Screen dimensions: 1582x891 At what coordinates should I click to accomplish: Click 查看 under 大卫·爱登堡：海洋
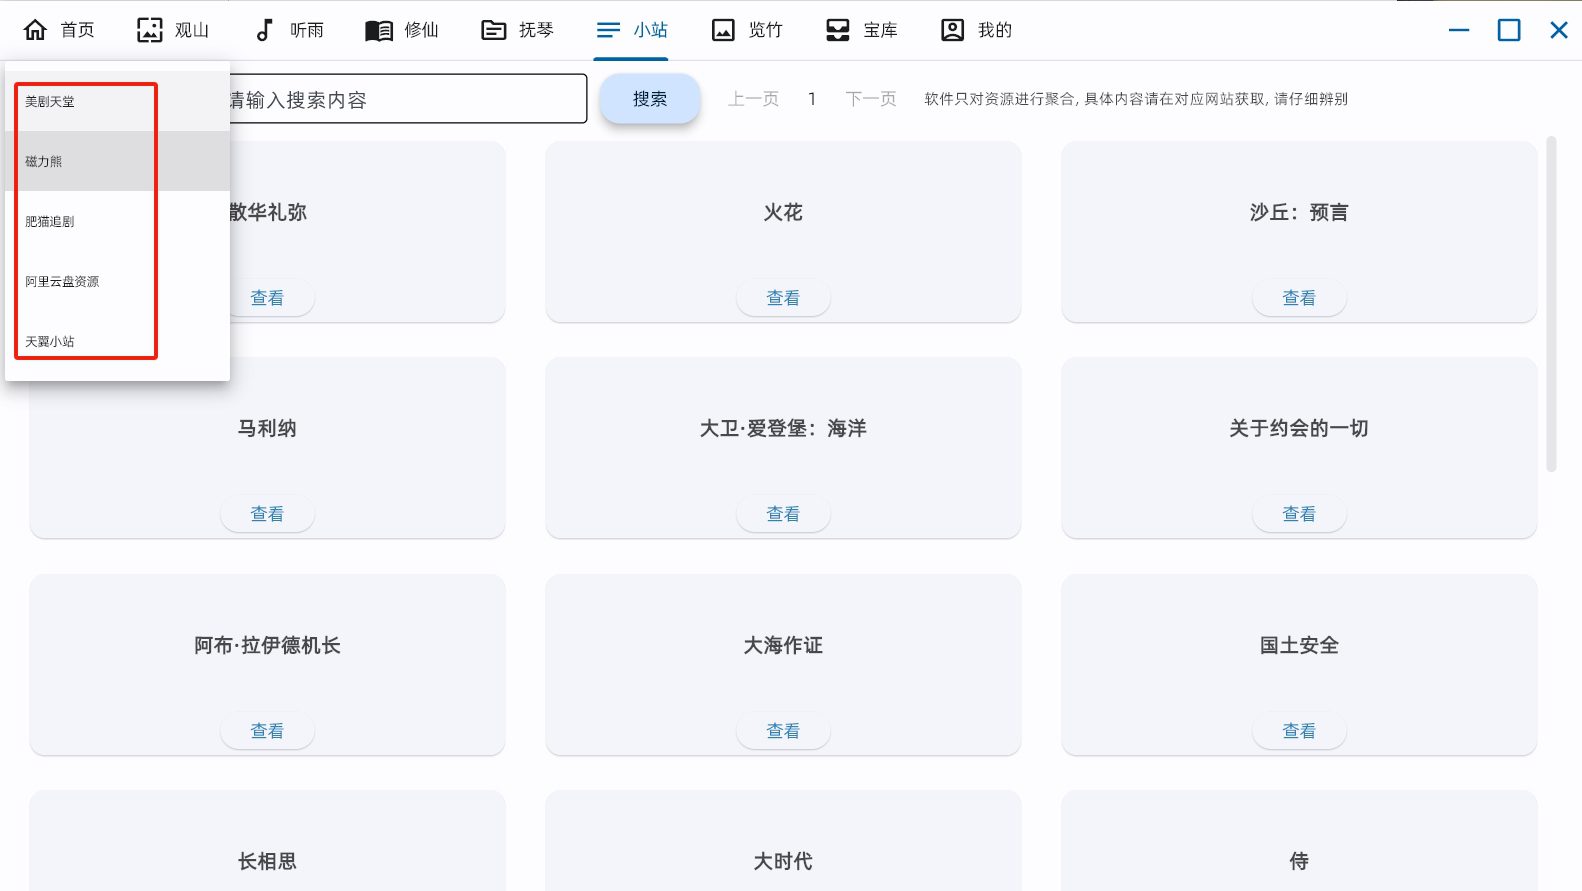783,514
